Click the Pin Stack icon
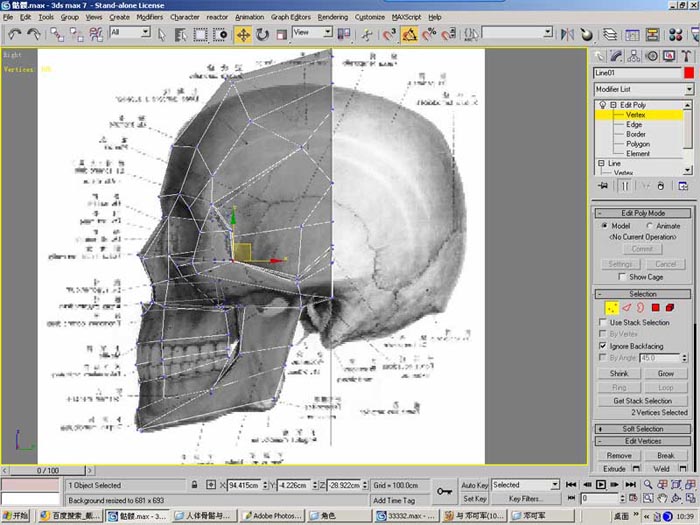The image size is (700, 525). (603, 186)
